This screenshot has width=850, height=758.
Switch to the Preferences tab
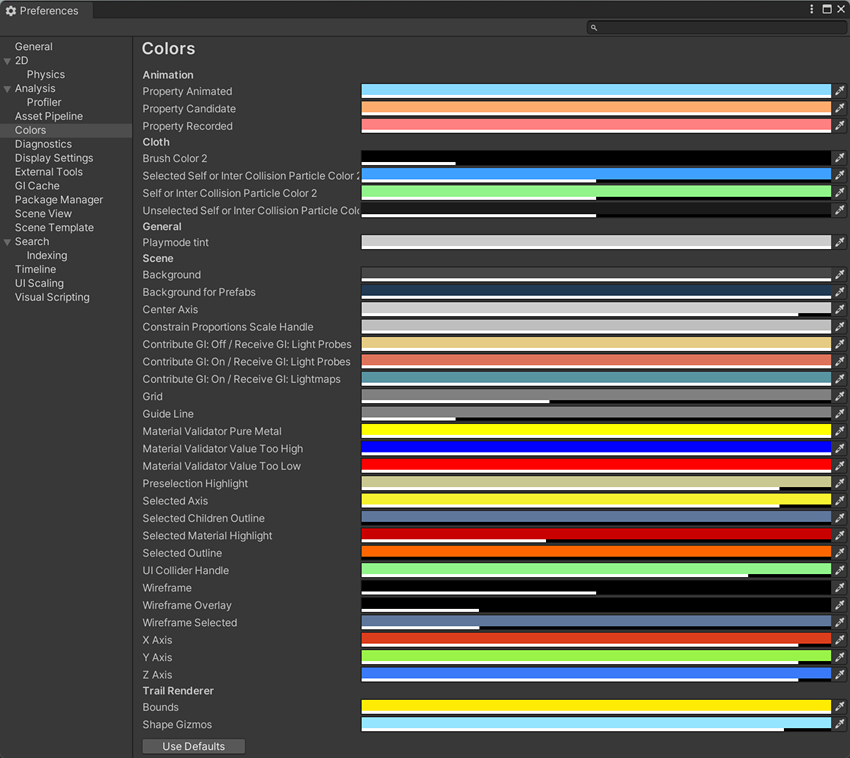[48, 10]
